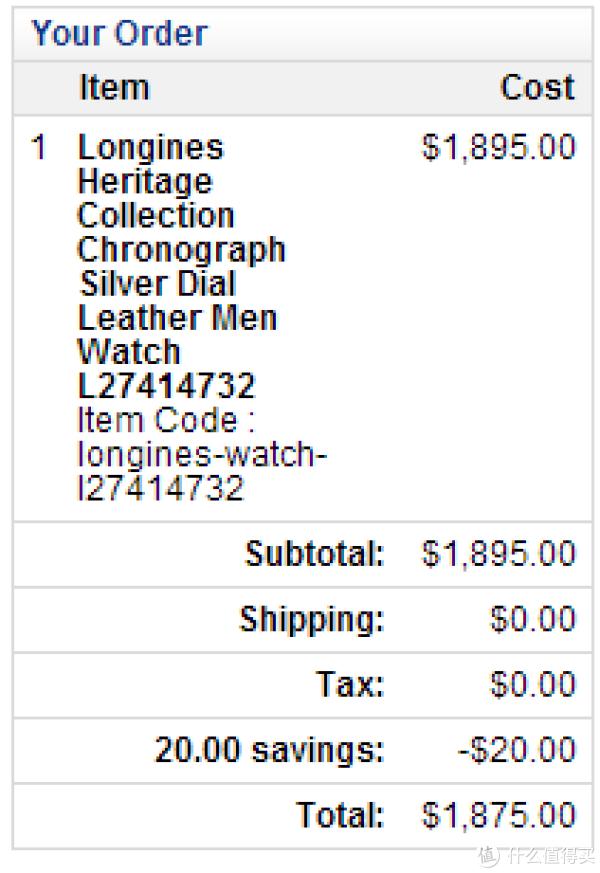Click the Shipping amount $0.00
Viewport: 600px width, 873px height.
point(533,620)
